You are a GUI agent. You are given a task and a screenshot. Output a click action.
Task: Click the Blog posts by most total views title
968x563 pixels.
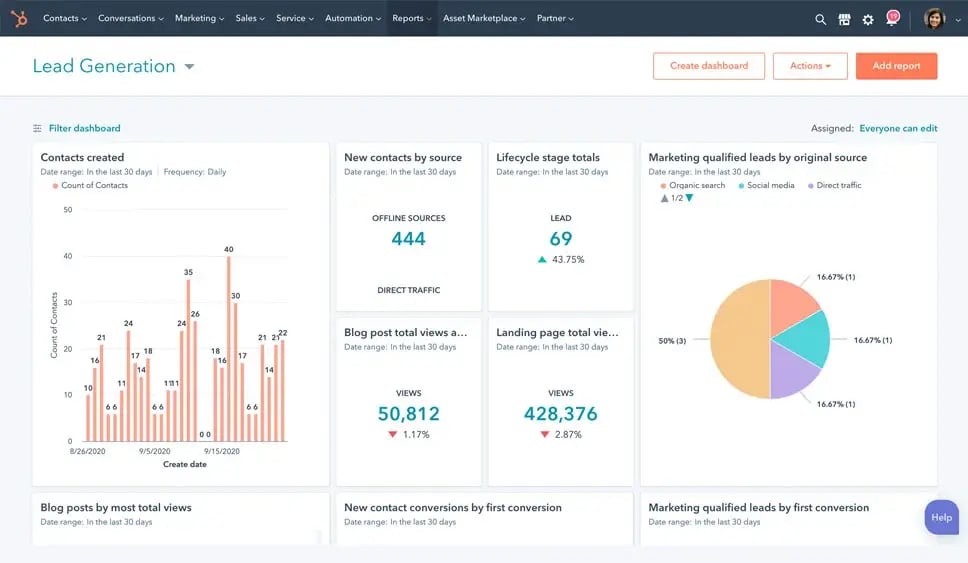pyautogui.click(x=116, y=507)
